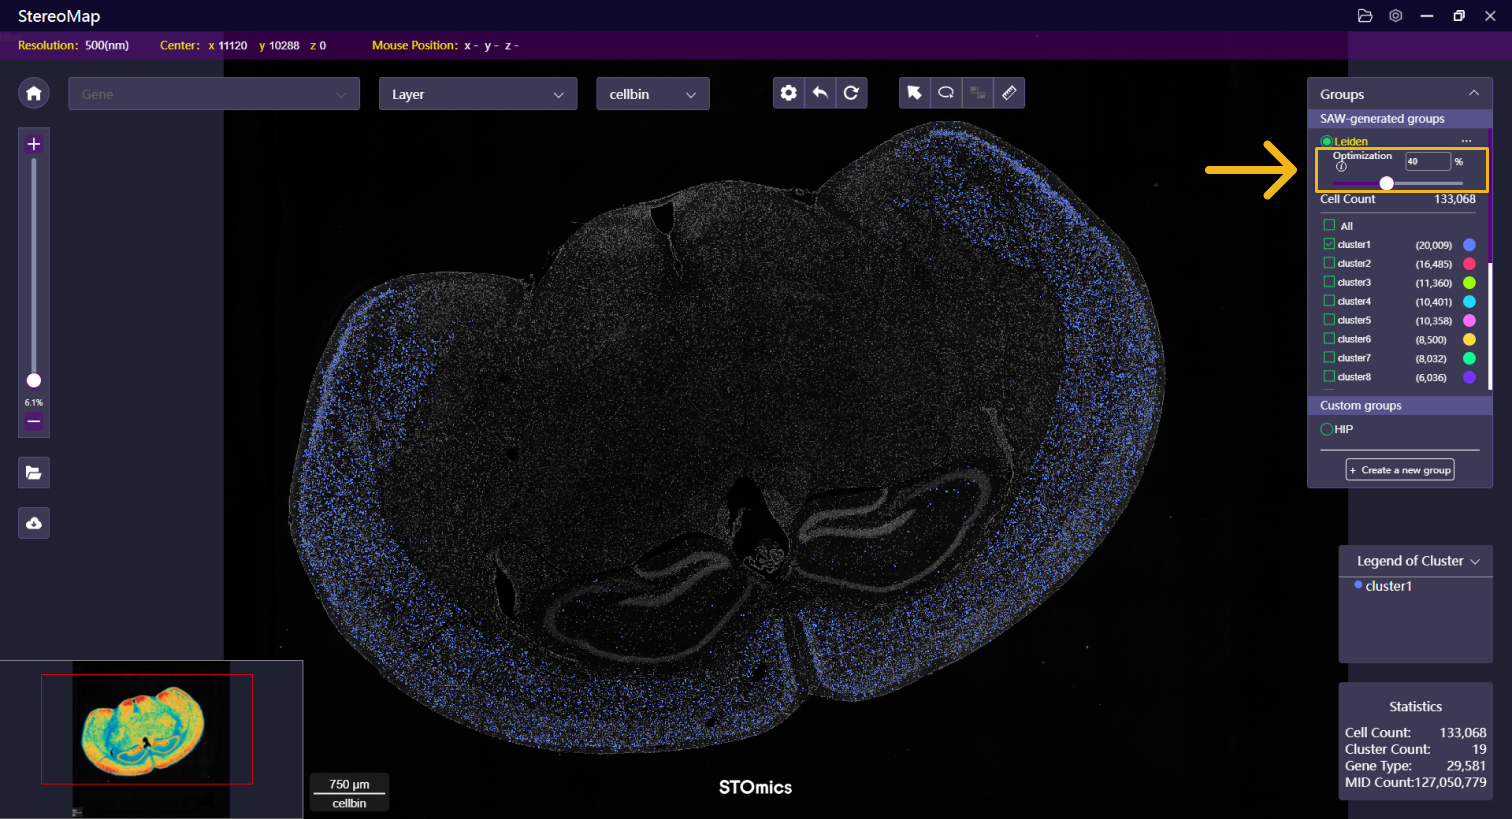This screenshot has height=819, width=1512.
Task: Activate the ruler measurement tool
Action: tap(1009, 93)
